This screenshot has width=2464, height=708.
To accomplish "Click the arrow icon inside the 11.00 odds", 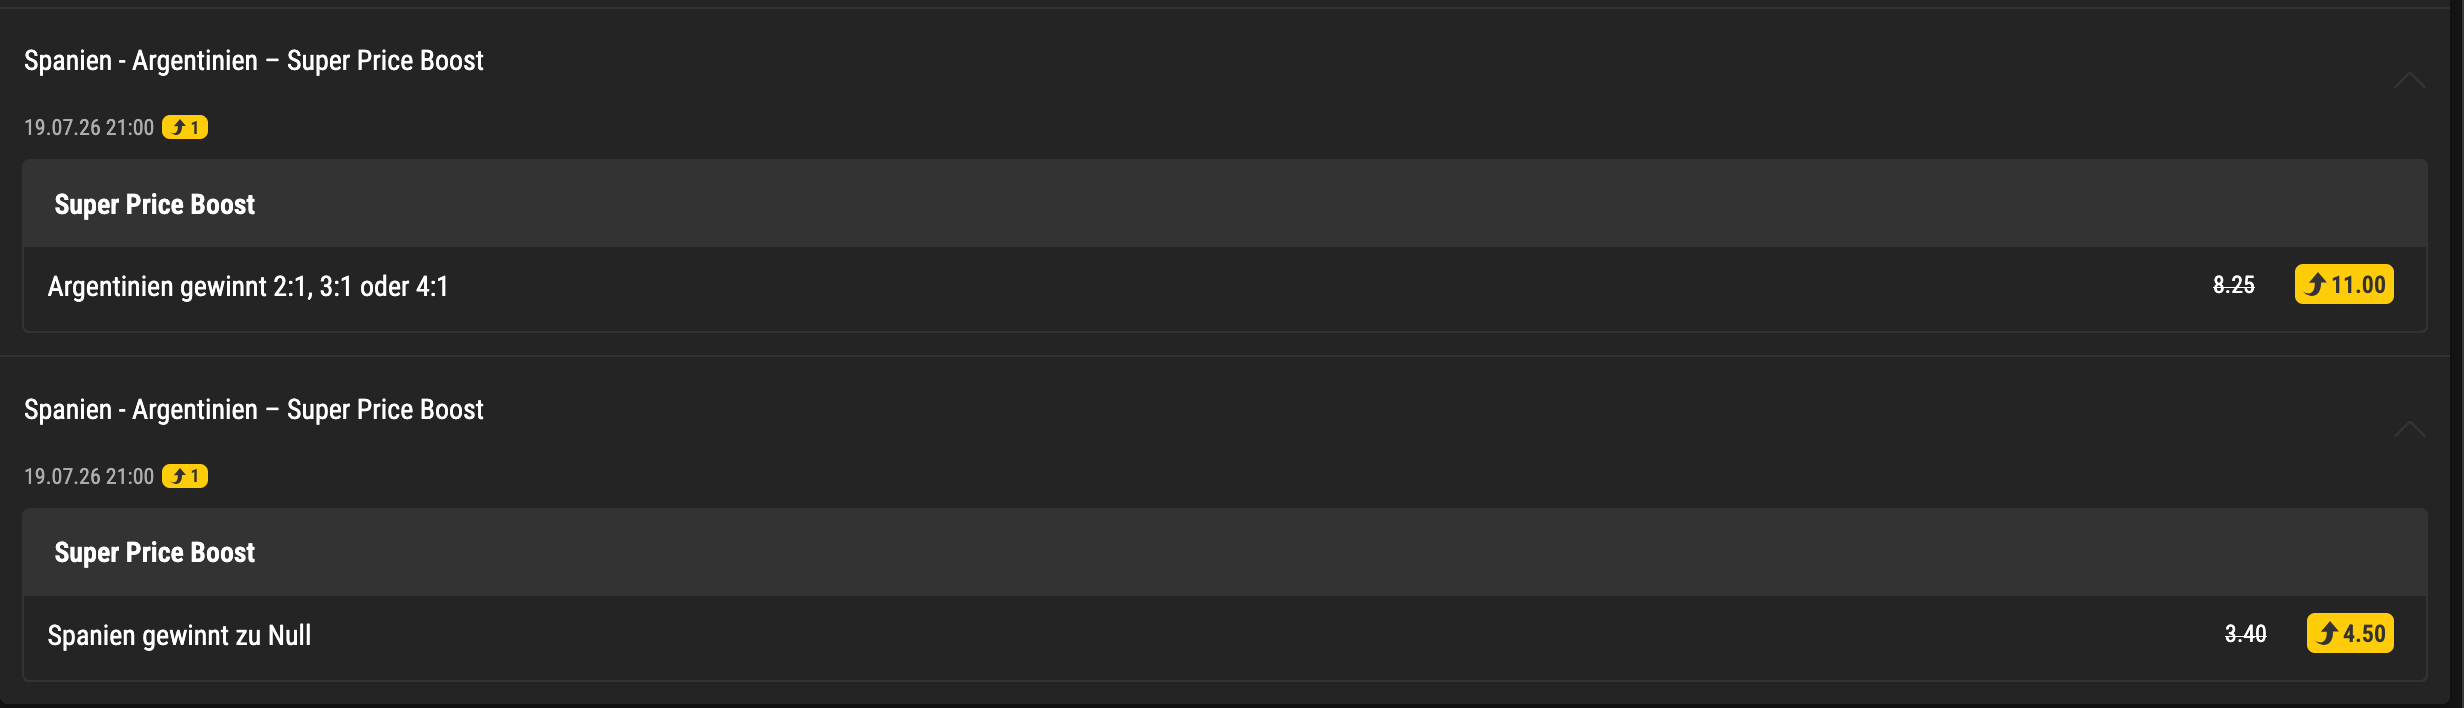I will 2315,285.
